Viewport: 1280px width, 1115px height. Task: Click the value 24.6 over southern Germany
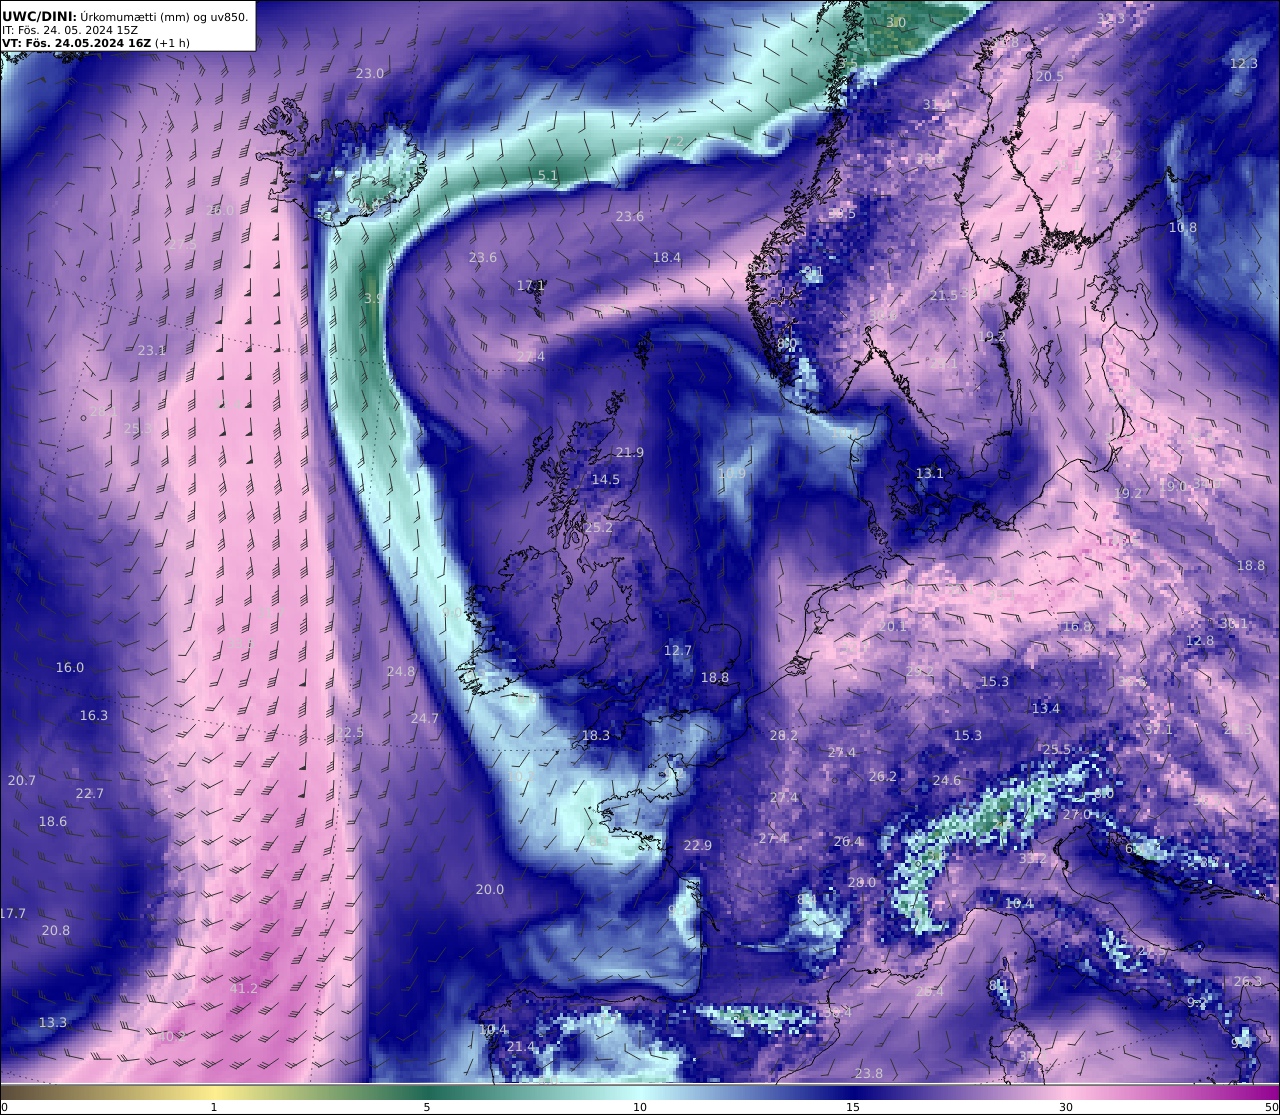pyautogui.click(x=946, y=781)
